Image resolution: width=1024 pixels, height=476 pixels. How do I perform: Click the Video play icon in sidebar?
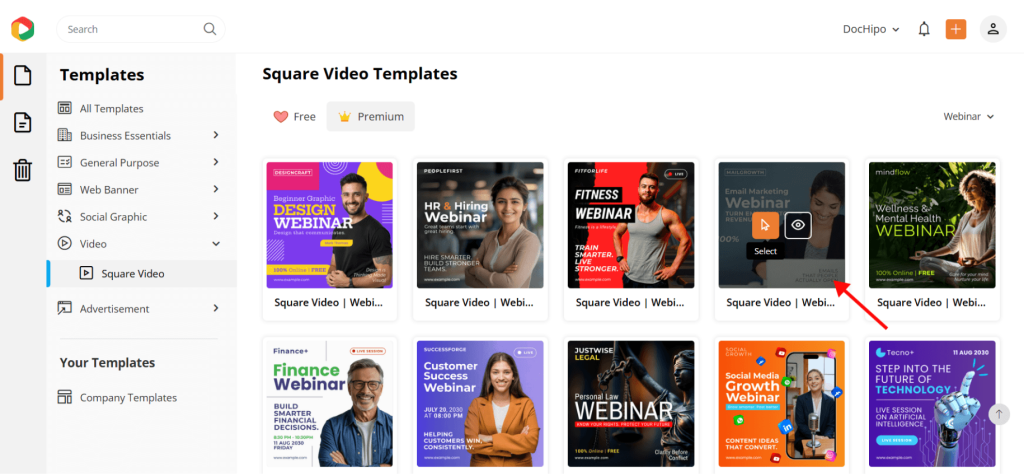click(x=65, y=244)
